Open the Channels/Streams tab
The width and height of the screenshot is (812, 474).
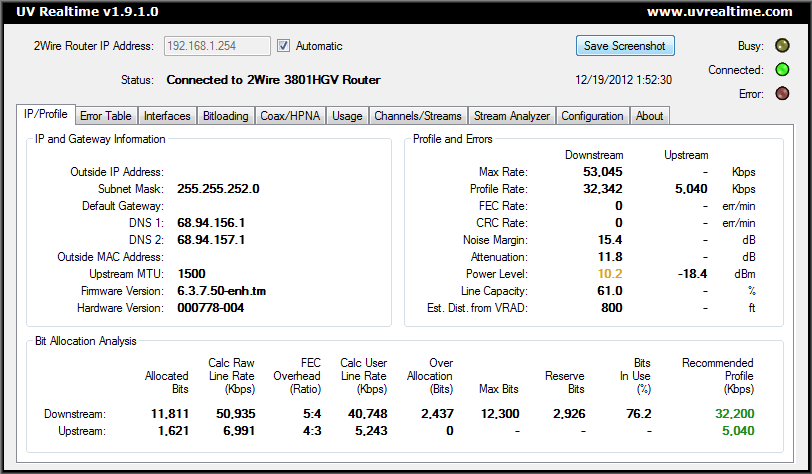[x=418, y=116]
